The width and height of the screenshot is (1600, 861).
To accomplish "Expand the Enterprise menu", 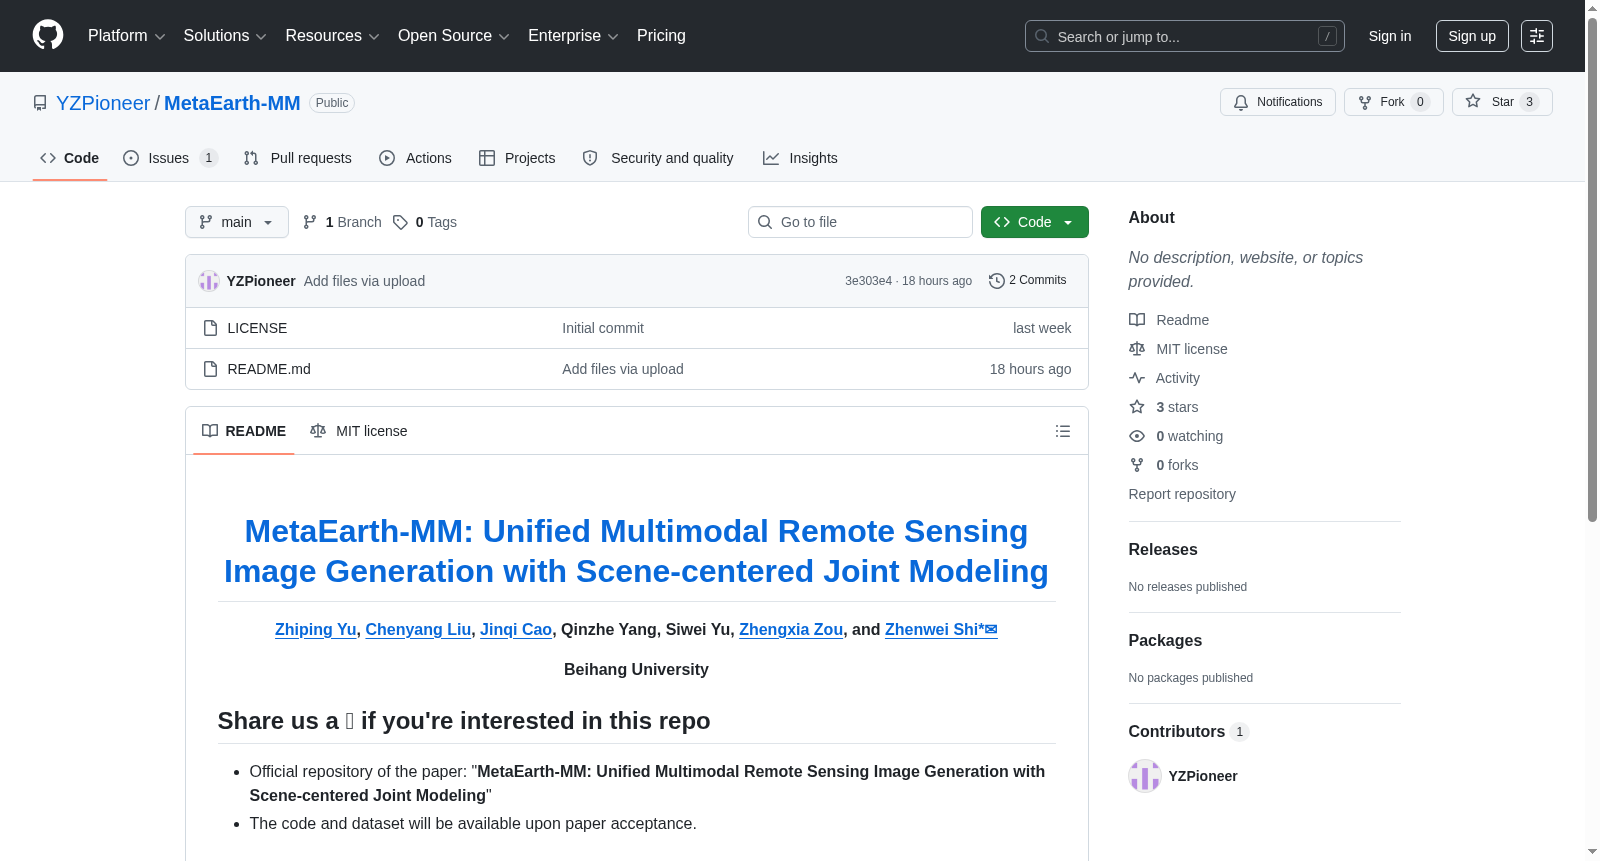I will [x=573, y=36].
